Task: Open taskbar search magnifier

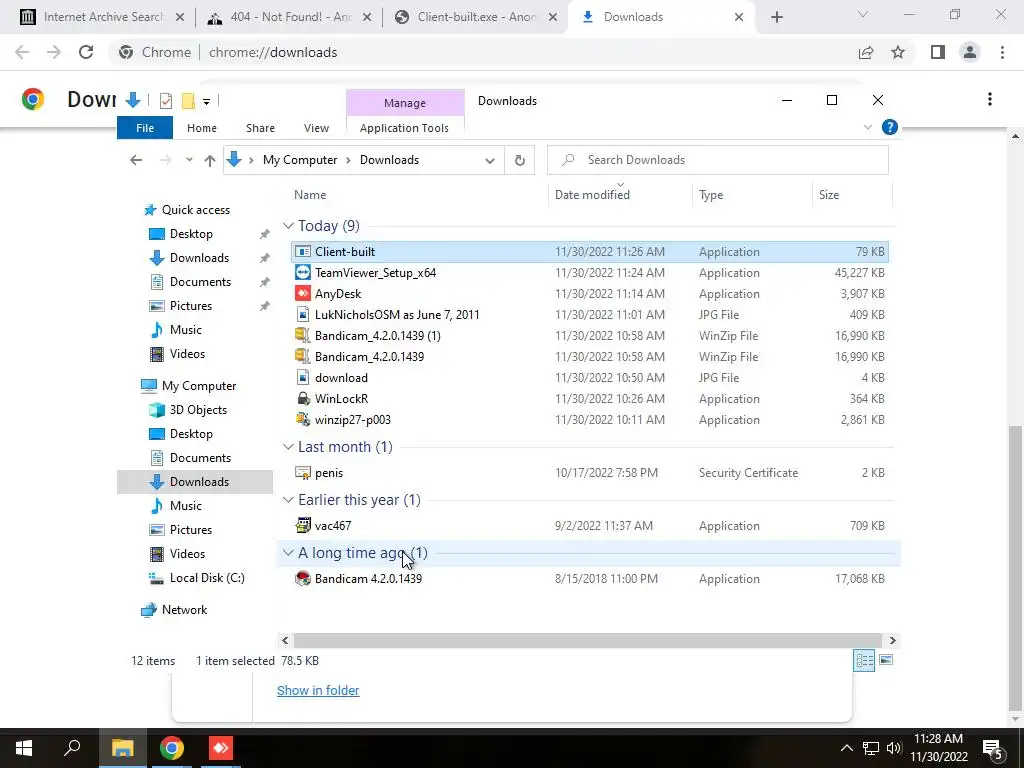Action: point(72,748)
